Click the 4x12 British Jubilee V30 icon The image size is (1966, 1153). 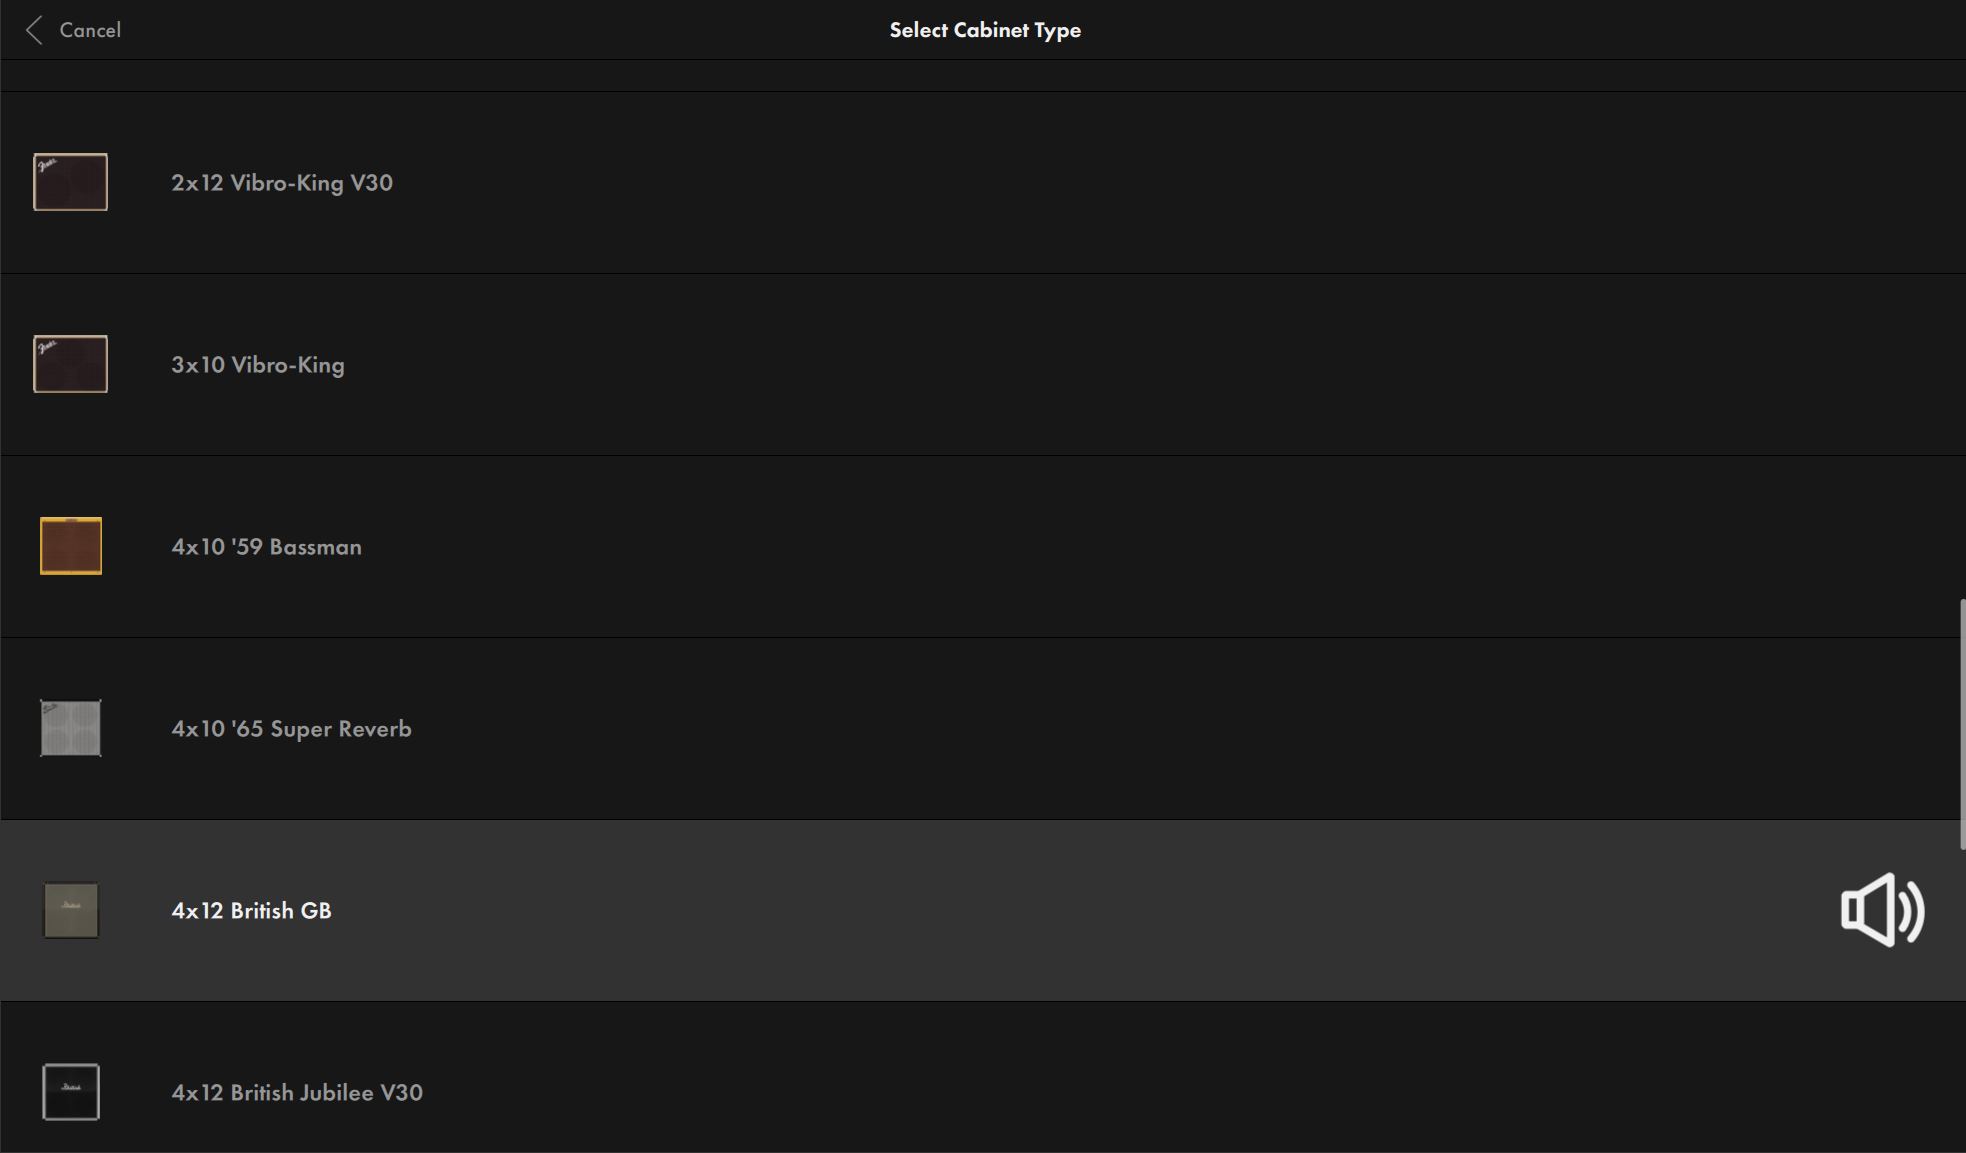[x=70, y=1092]
